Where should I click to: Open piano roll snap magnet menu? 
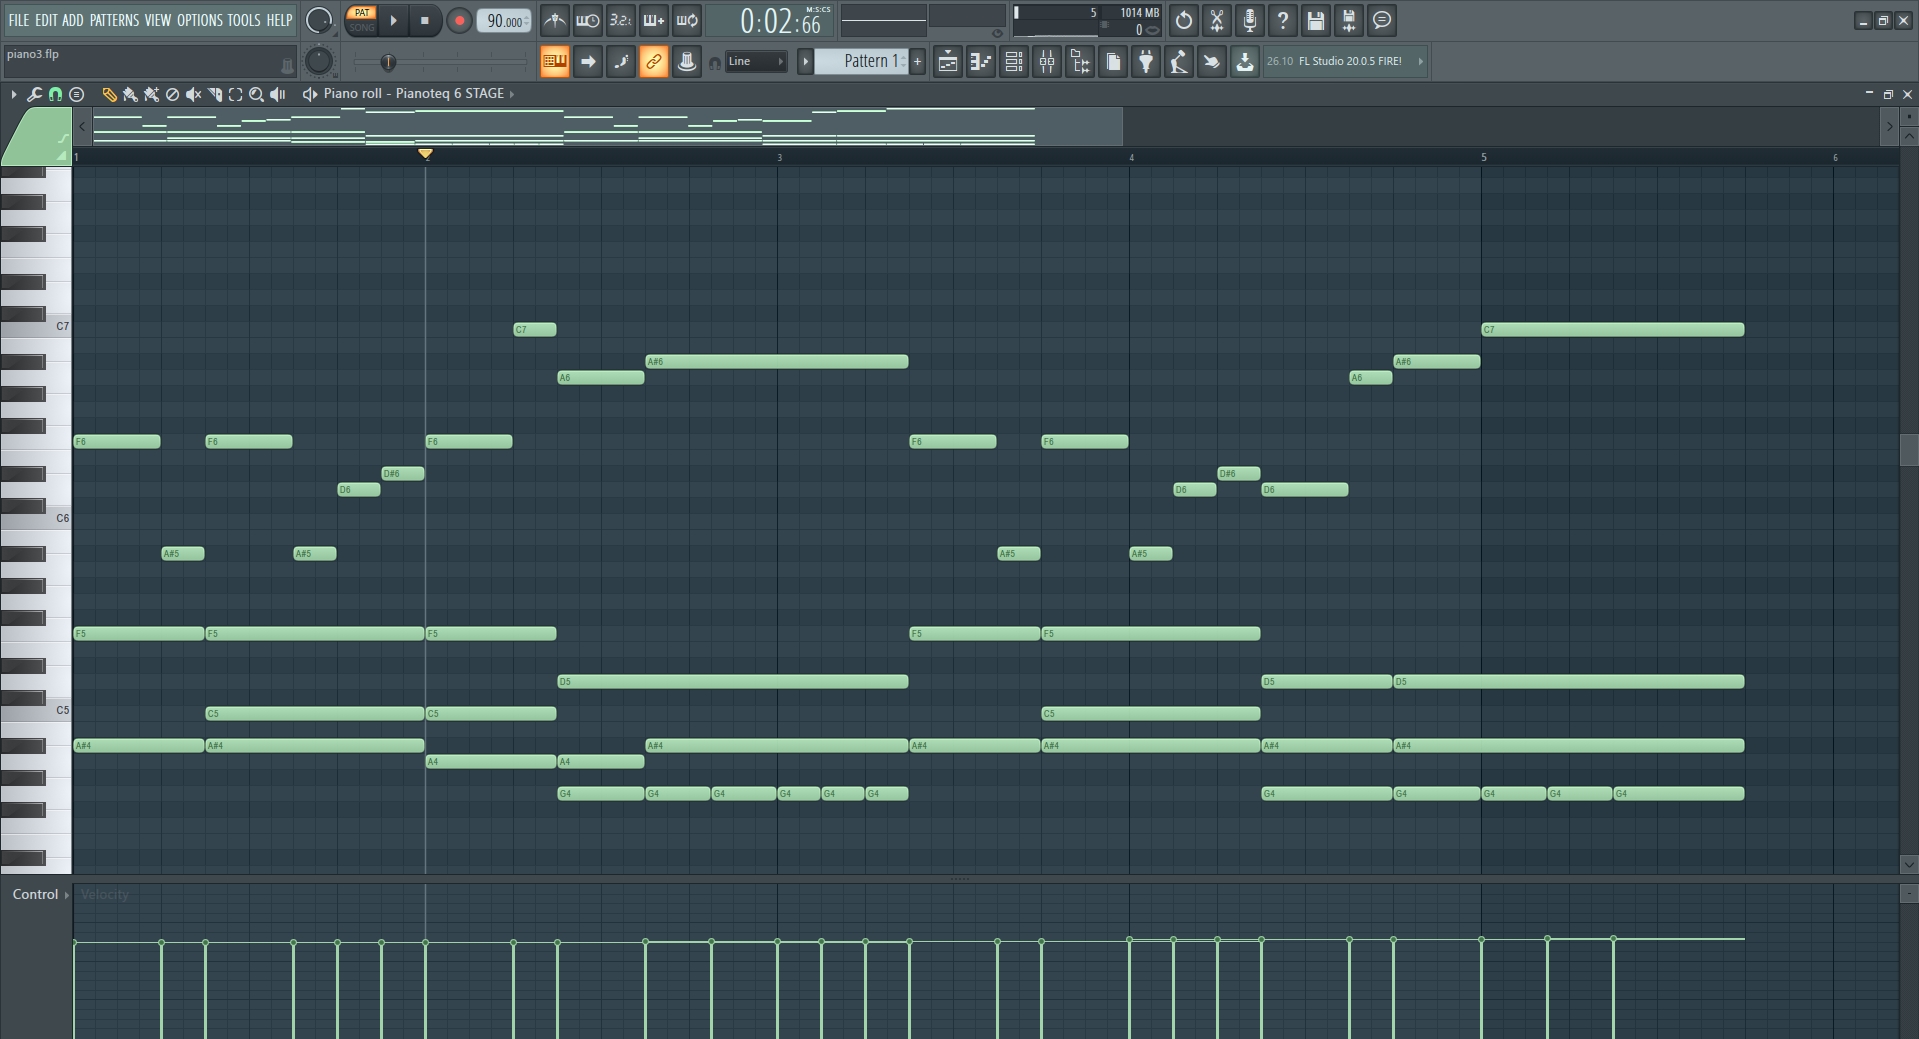click(55, 94)
